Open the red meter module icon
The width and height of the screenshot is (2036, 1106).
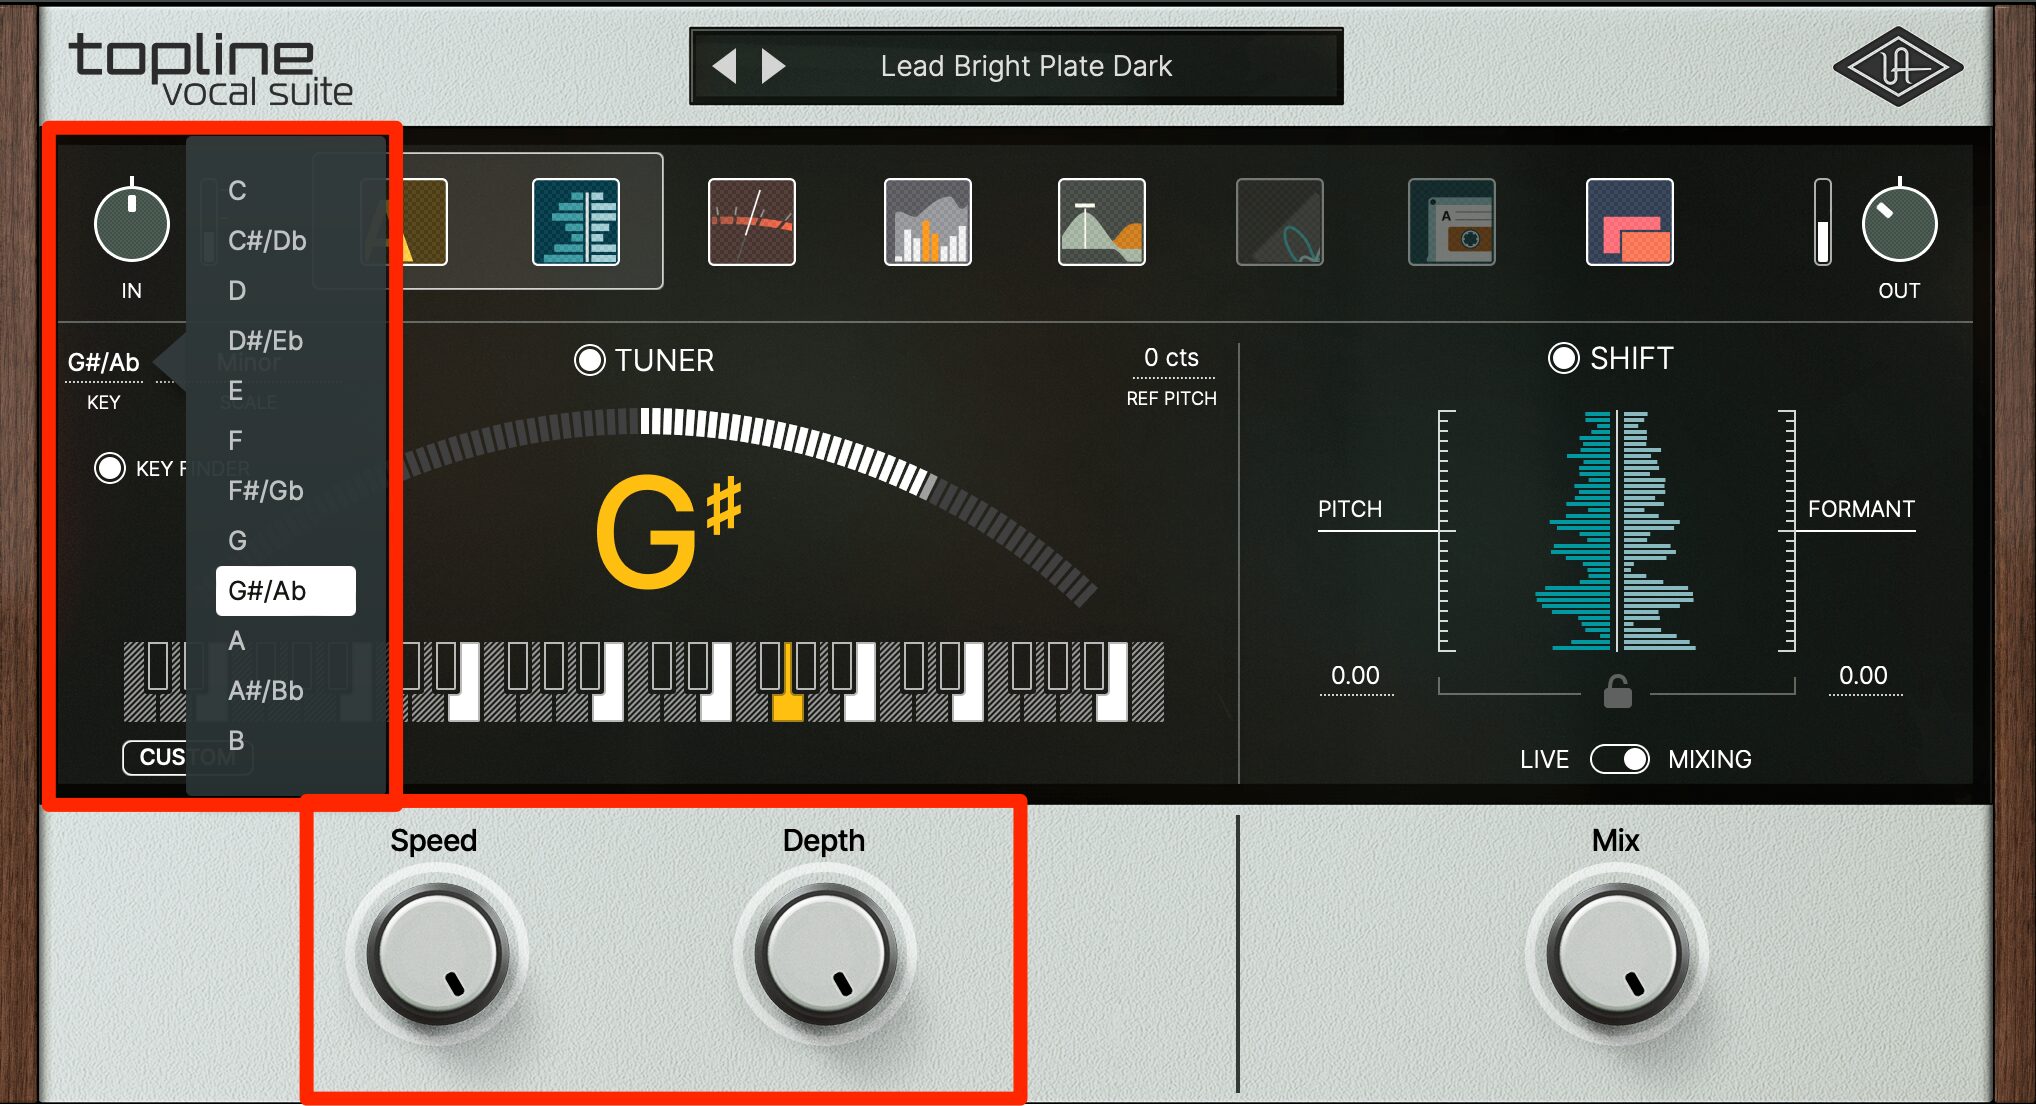[752, 222]
